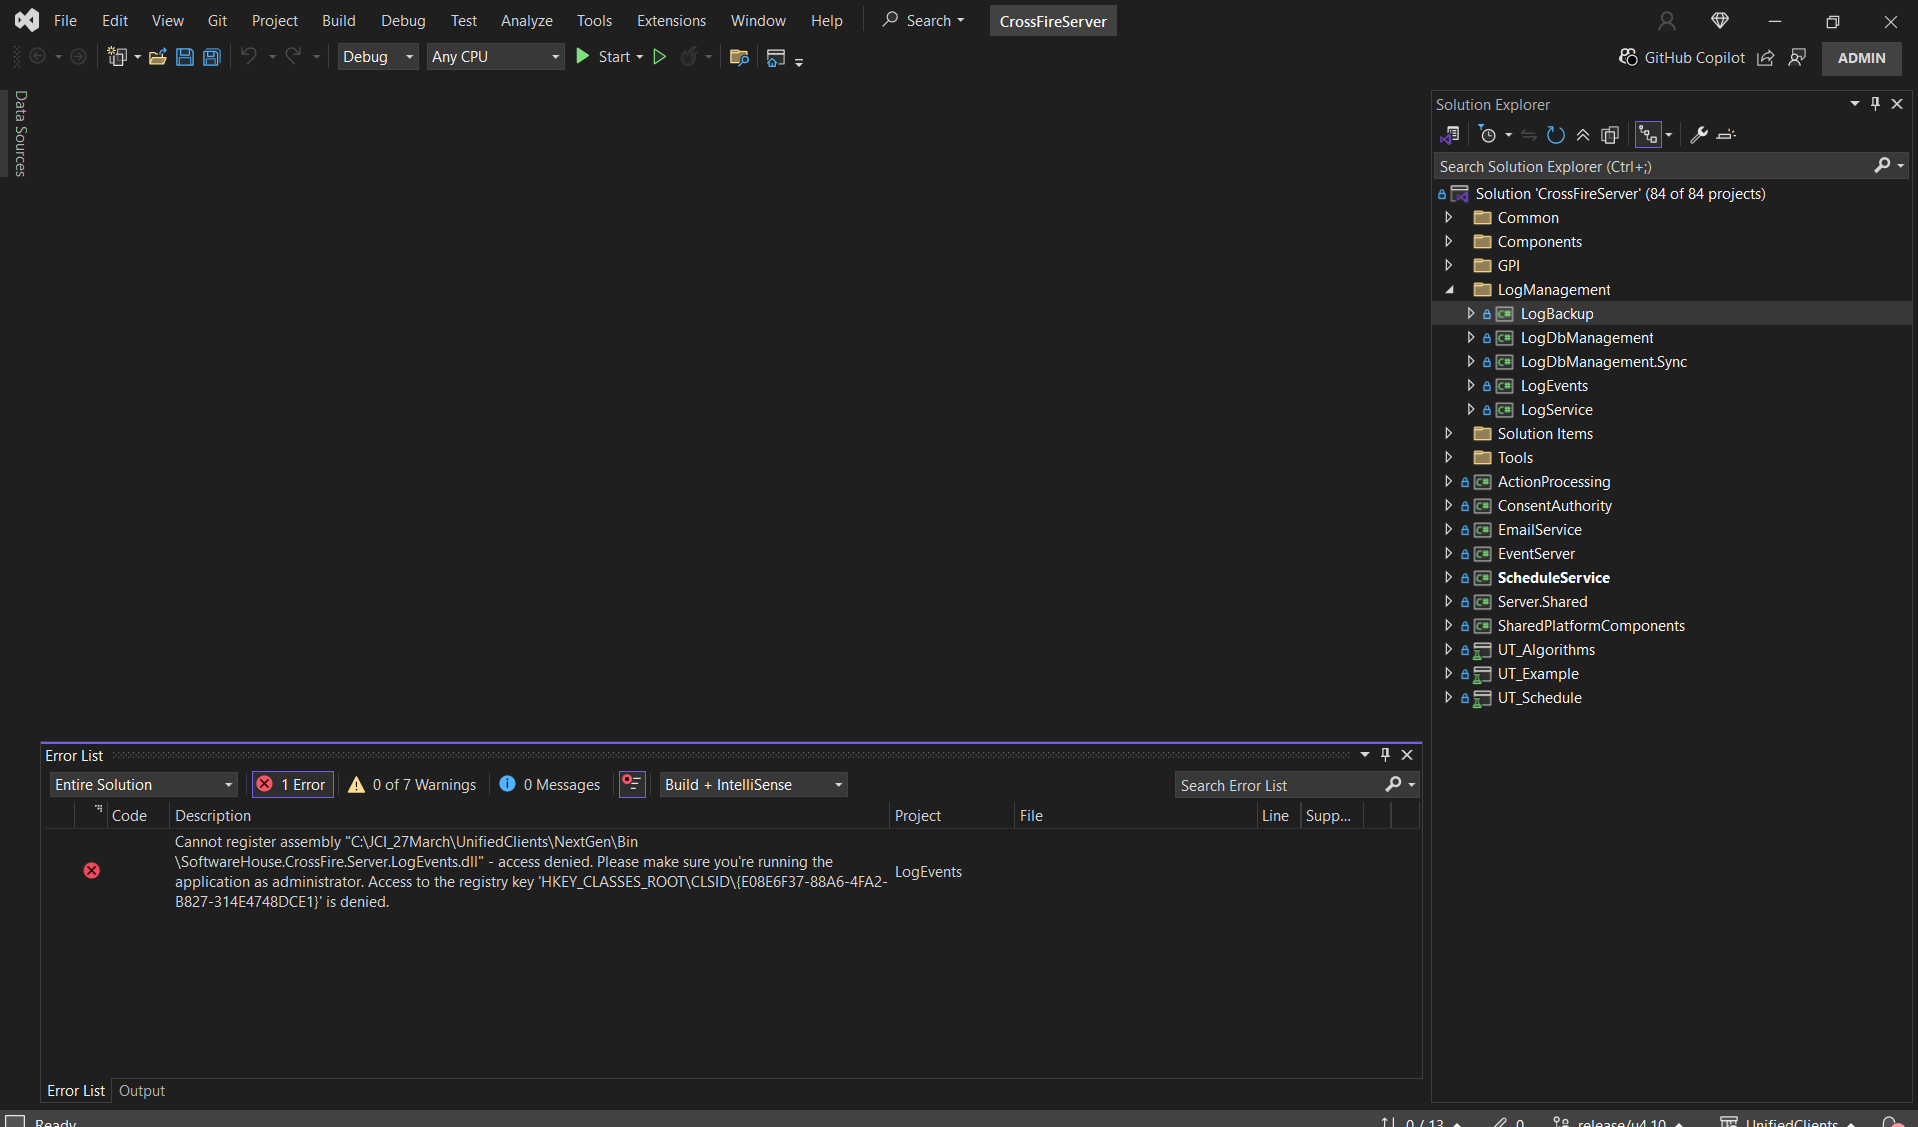1918x1127 pixels.
Task: Click the New Project toolbar icon
Action: (117, 57)
